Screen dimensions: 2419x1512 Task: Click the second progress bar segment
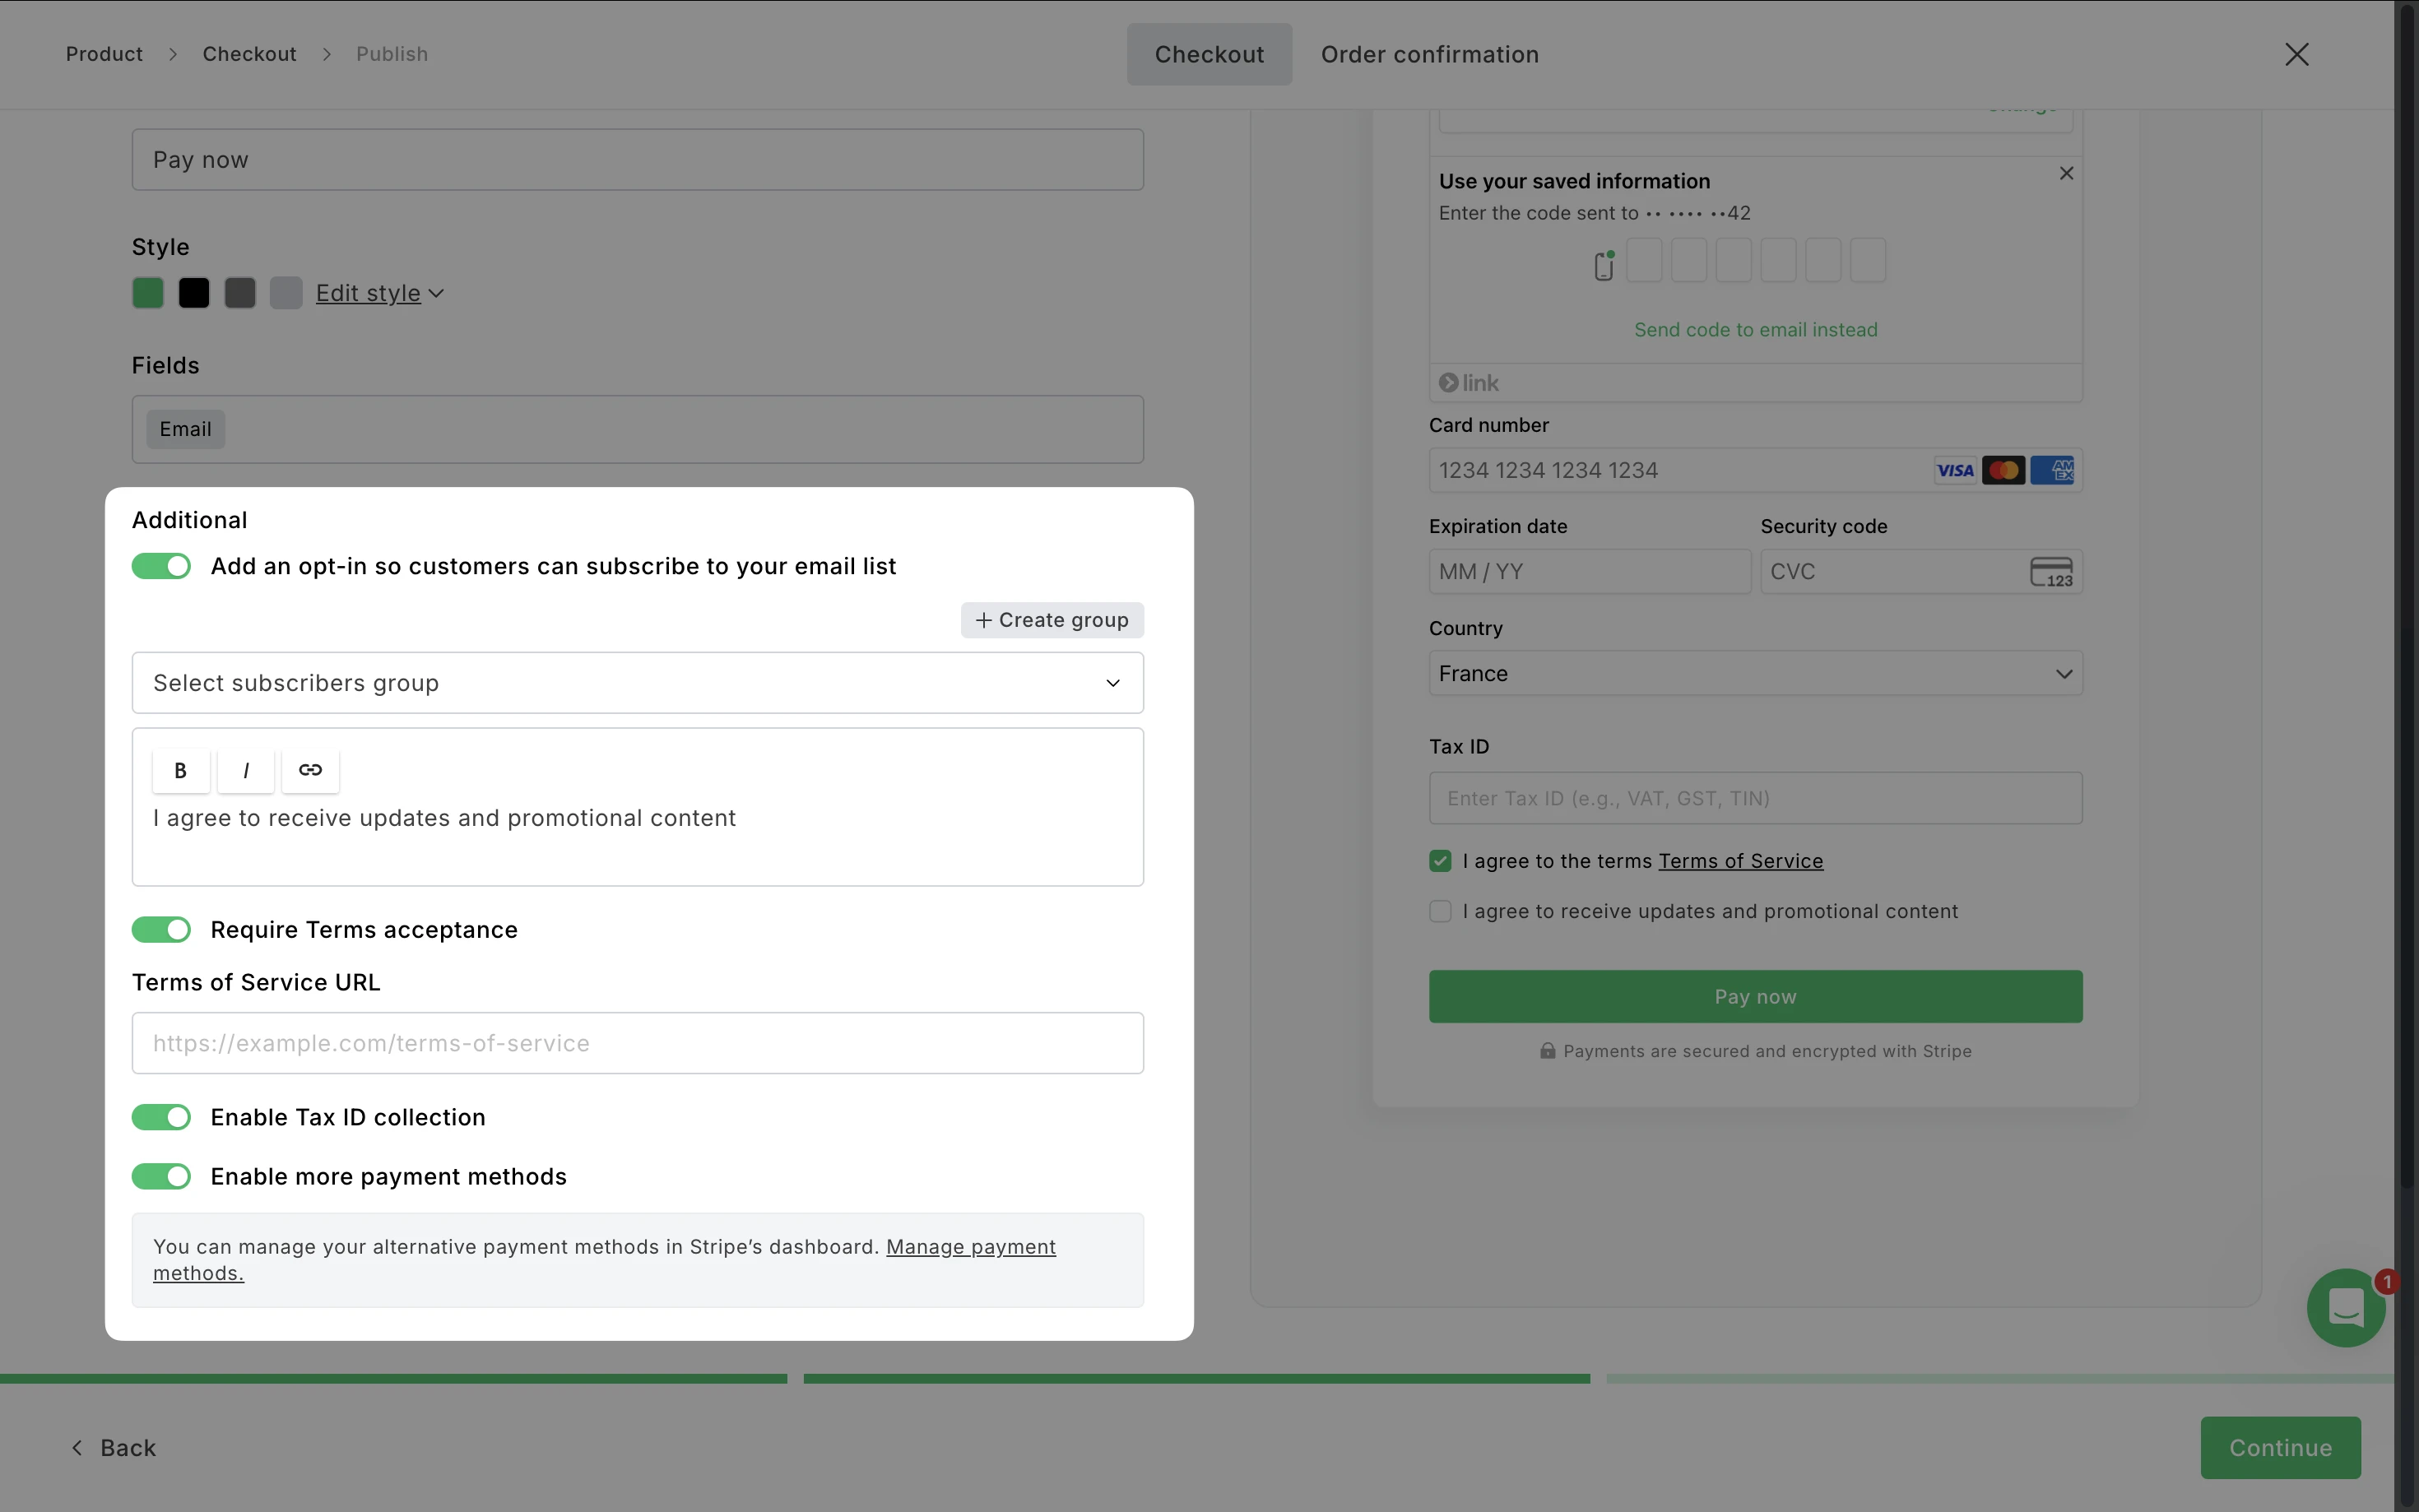click(x=1197, y=1379)
